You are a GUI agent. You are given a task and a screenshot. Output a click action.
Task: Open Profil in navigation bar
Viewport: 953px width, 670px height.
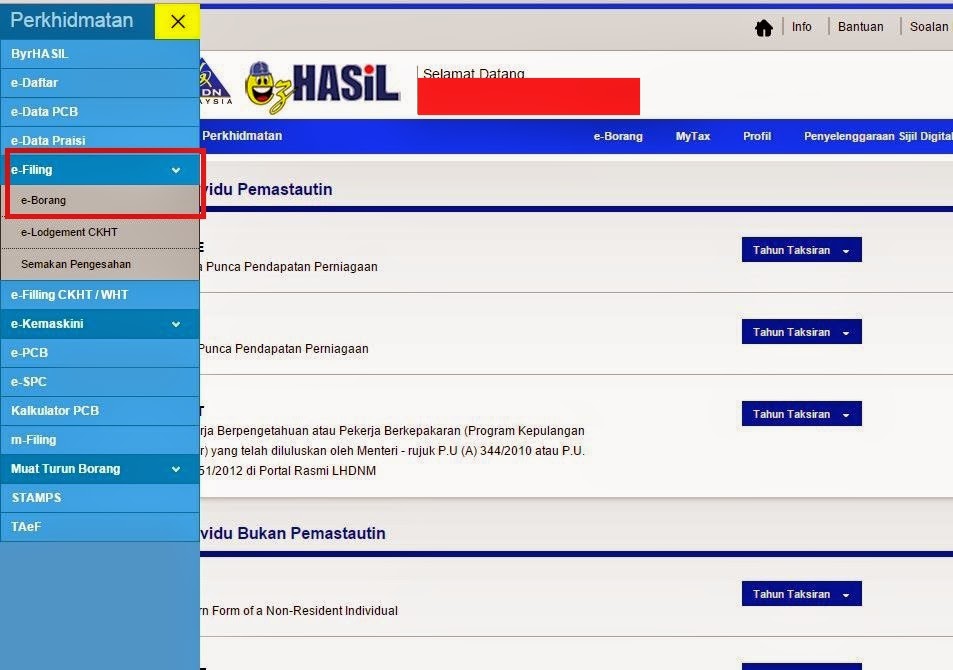(757, 136)
